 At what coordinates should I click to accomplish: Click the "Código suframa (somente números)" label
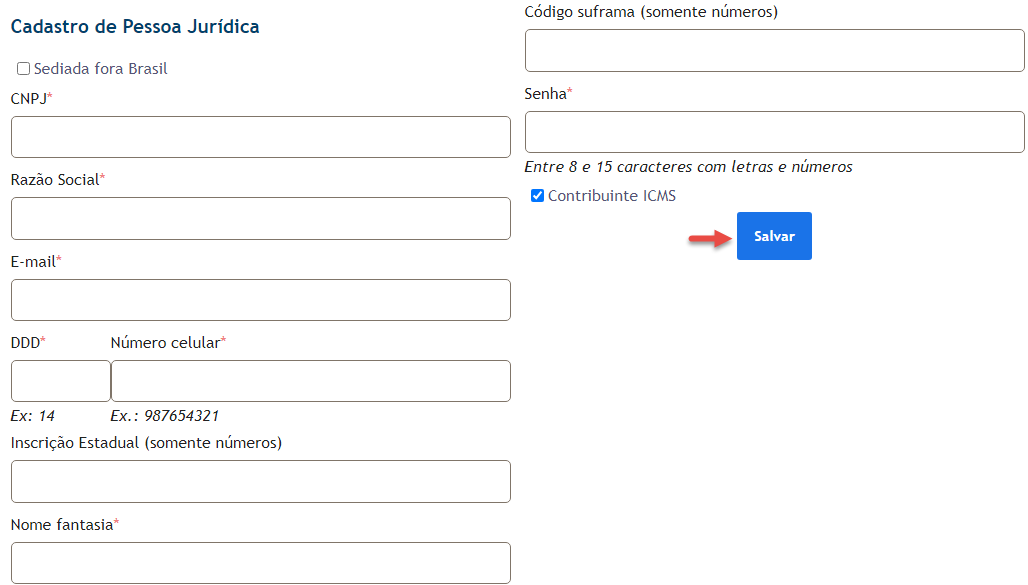tap(651, 12)
